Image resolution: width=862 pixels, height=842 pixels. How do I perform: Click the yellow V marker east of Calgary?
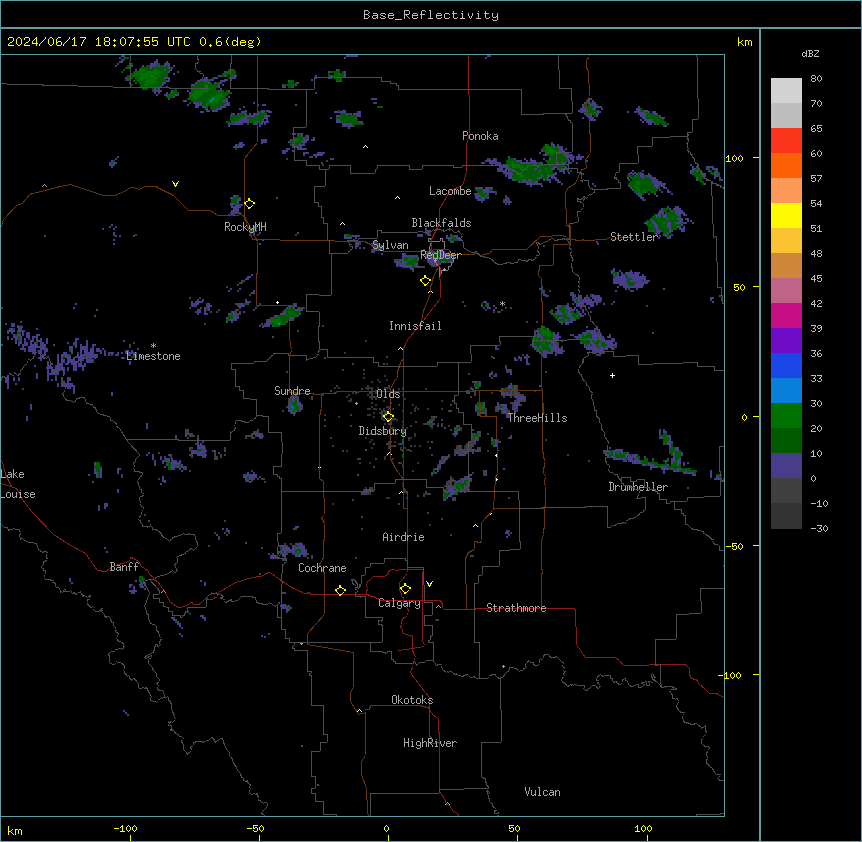pos(429,584)
